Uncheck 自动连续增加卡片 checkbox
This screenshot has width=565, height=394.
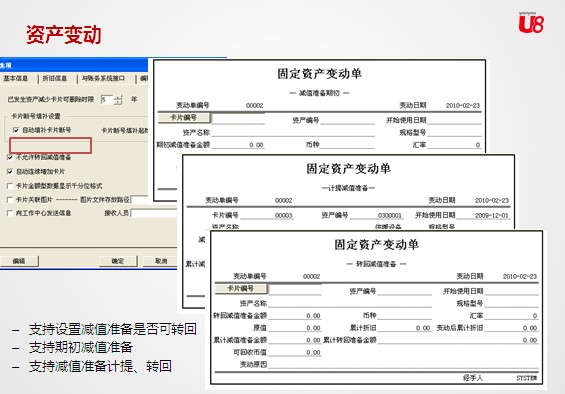pyautogui.click(x=10, y=172)
